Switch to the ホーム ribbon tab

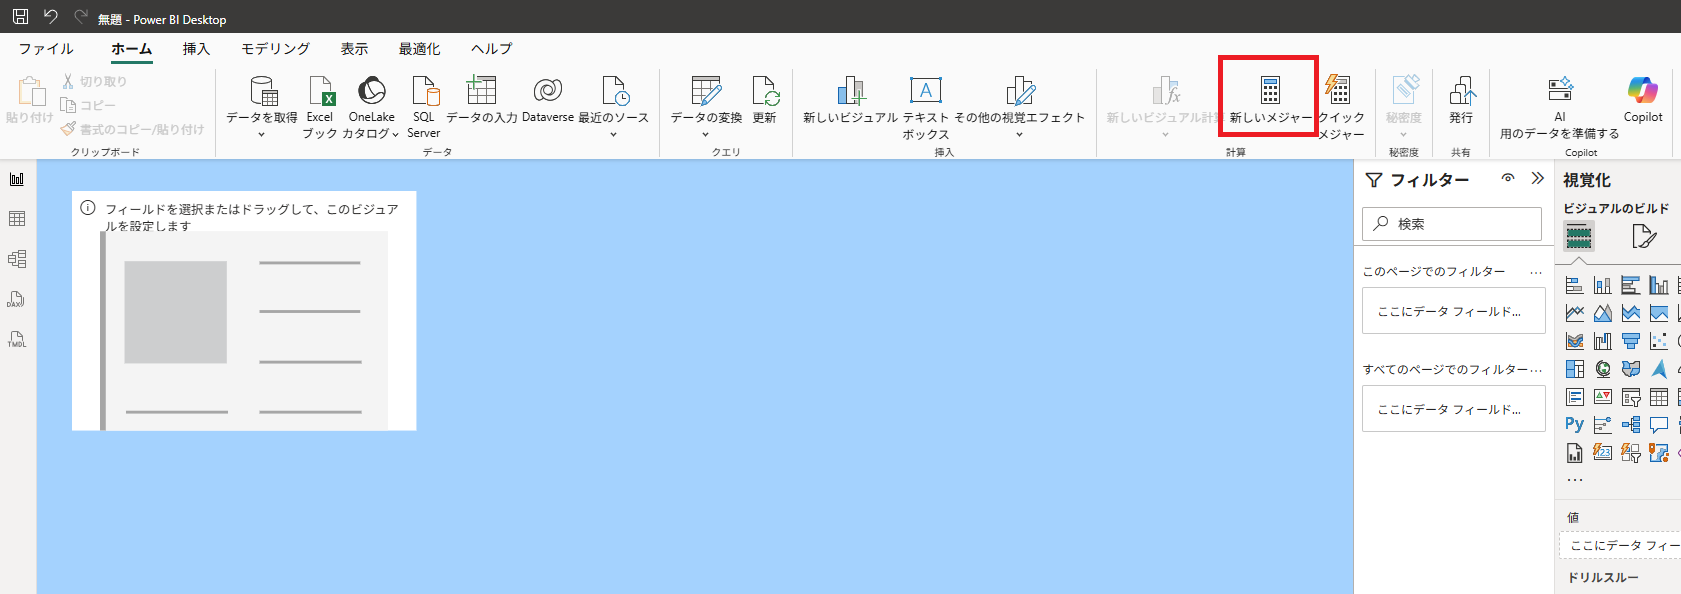[x=132, y=49]
